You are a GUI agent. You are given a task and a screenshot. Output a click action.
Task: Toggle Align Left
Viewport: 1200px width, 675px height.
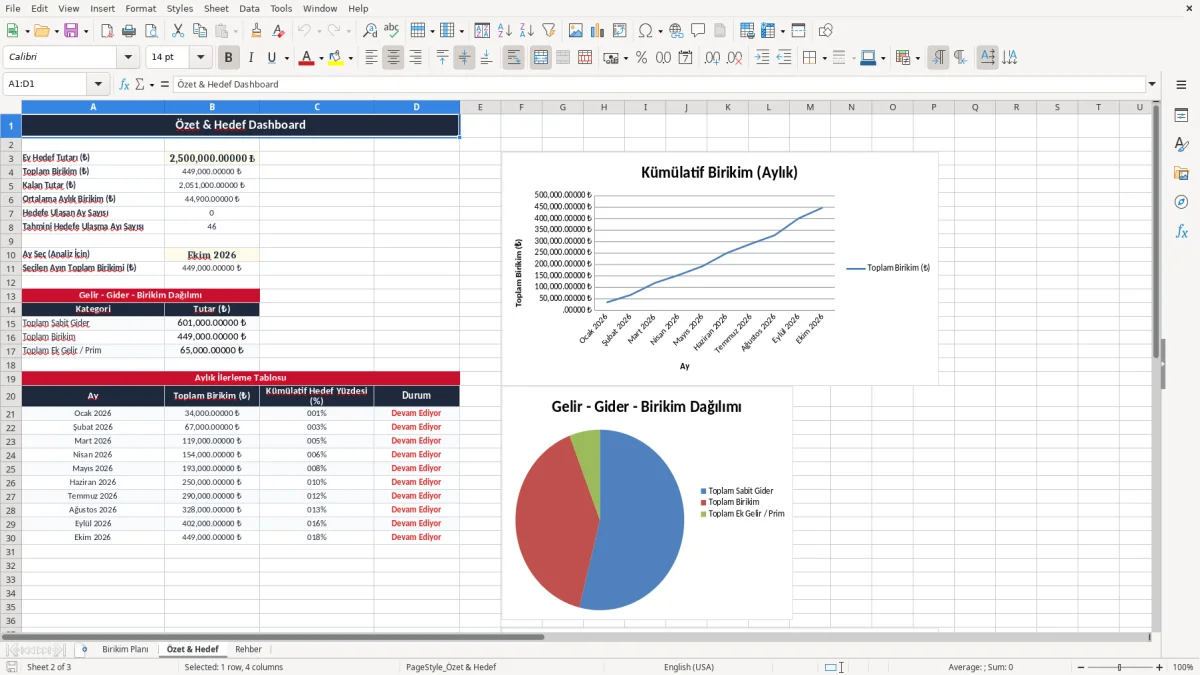[371, 58]
